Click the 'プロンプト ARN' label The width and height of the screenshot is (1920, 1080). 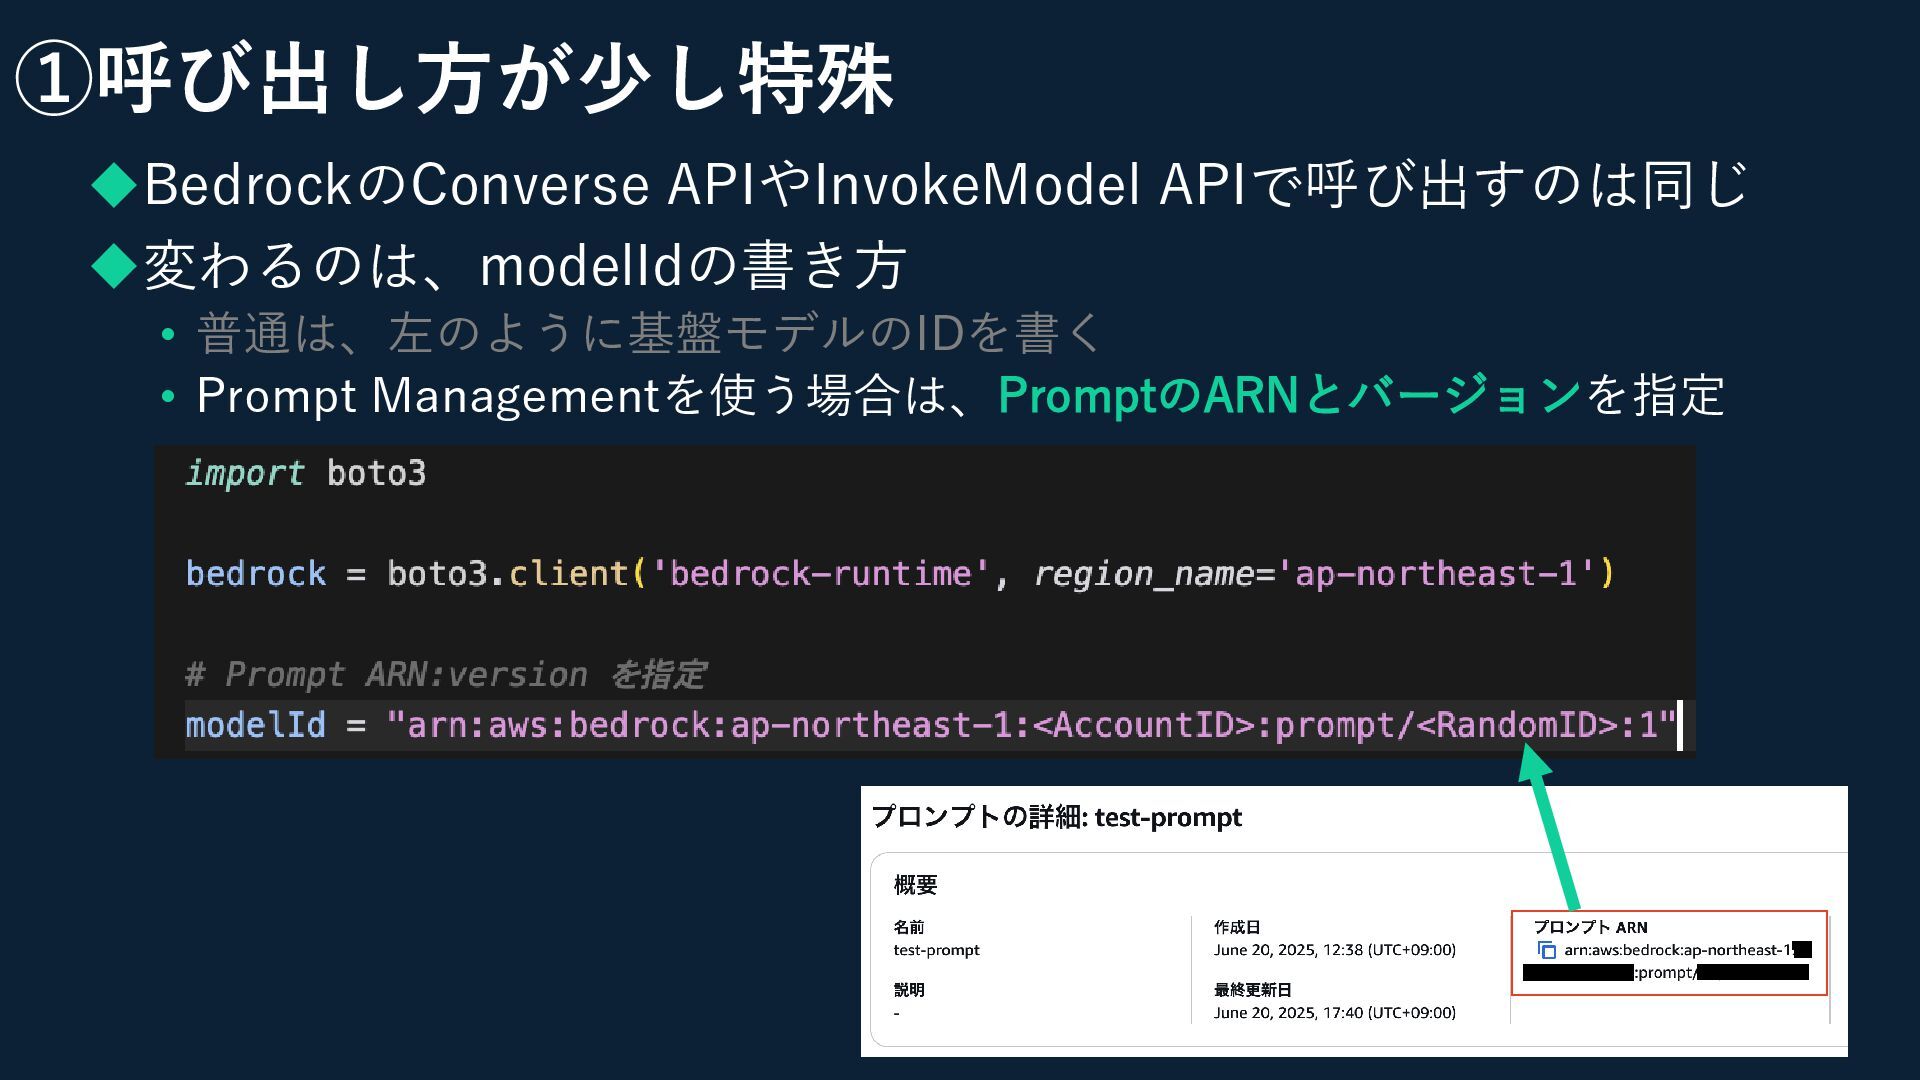(x=1590, y=927)
